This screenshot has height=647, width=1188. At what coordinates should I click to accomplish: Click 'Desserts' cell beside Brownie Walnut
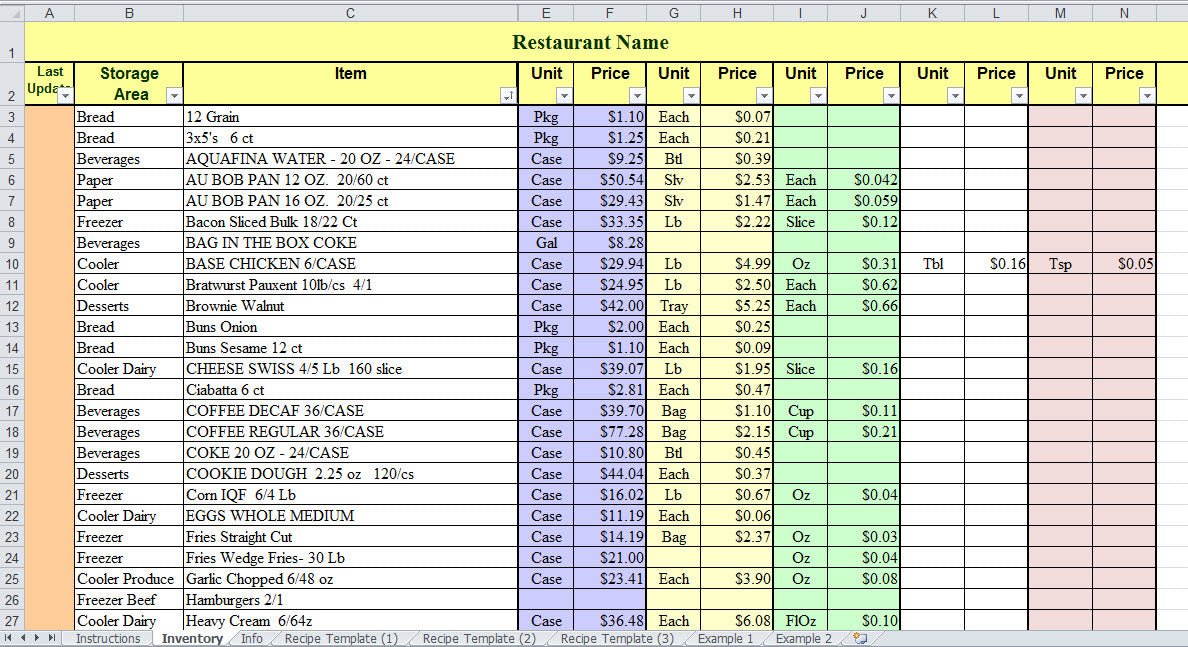[x=129, y=306]
